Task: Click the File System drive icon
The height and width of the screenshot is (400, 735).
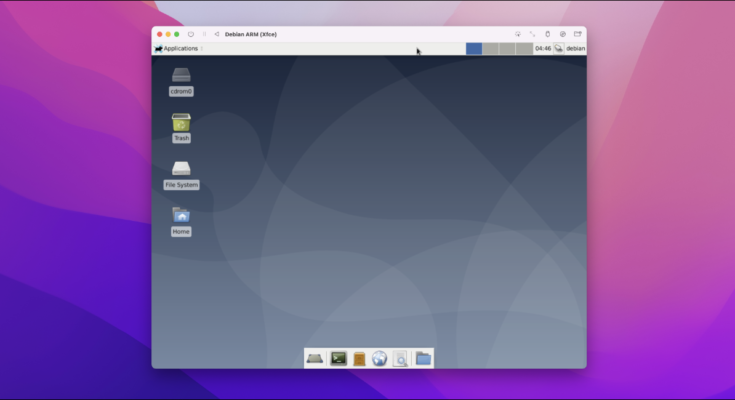Action: point(181,169)
